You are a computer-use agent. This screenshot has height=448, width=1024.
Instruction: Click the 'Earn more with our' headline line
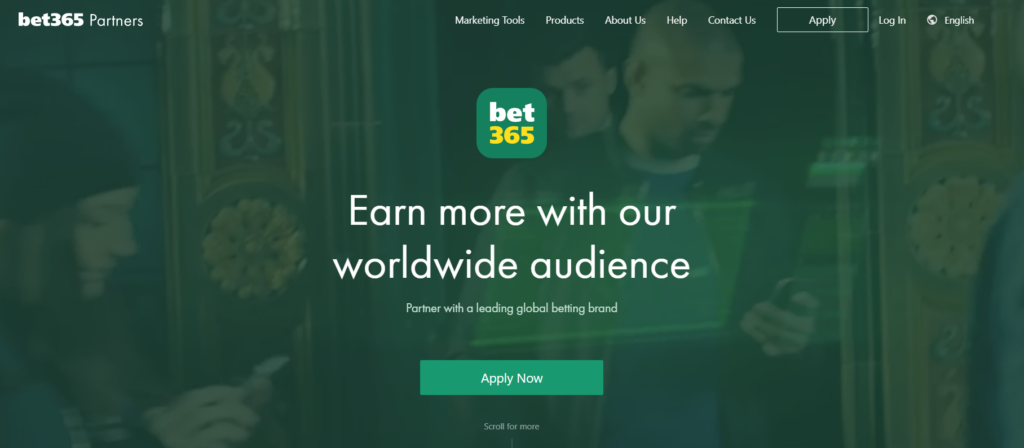click(512, 211)
